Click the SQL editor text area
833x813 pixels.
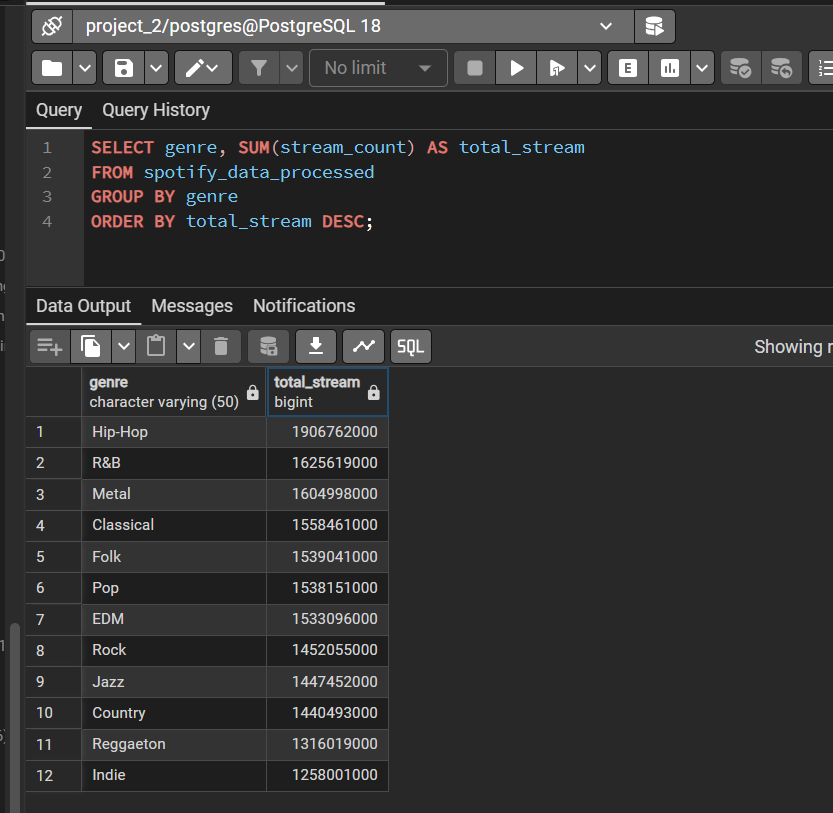pyautogui.click(x=457, y=207)
